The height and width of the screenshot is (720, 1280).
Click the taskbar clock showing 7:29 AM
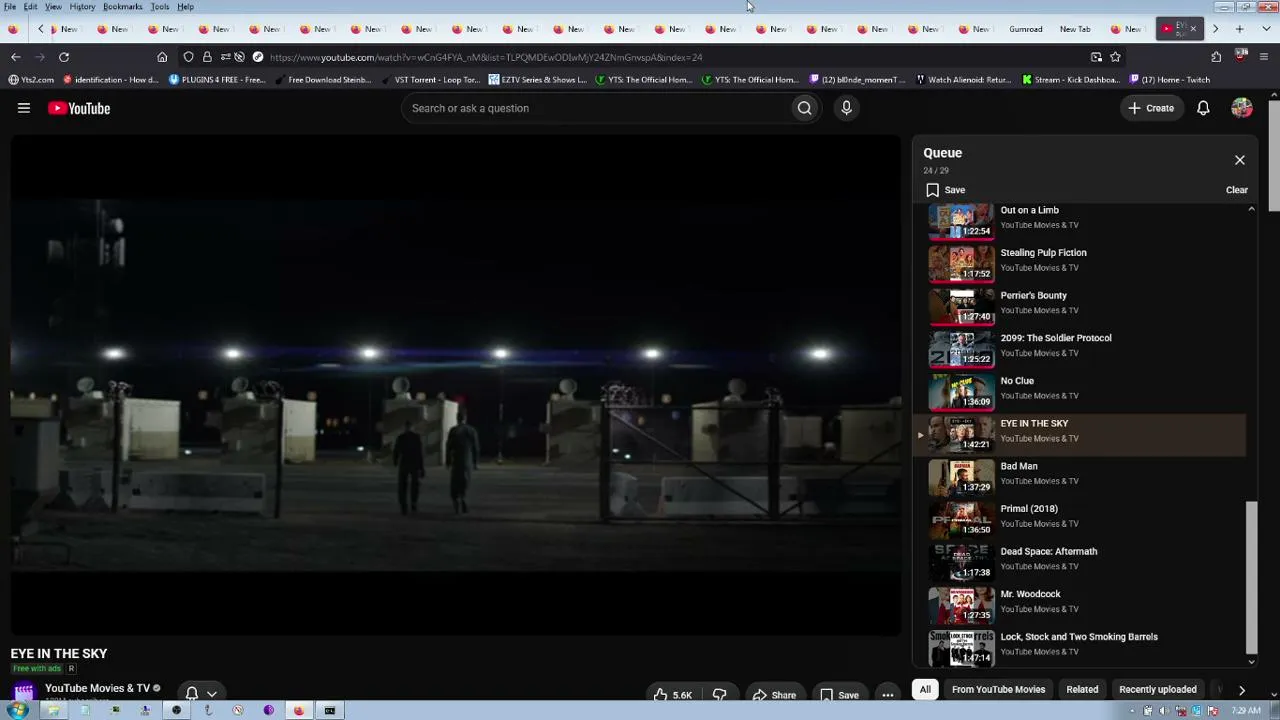pyautogui.click(x=1246, y=711)
